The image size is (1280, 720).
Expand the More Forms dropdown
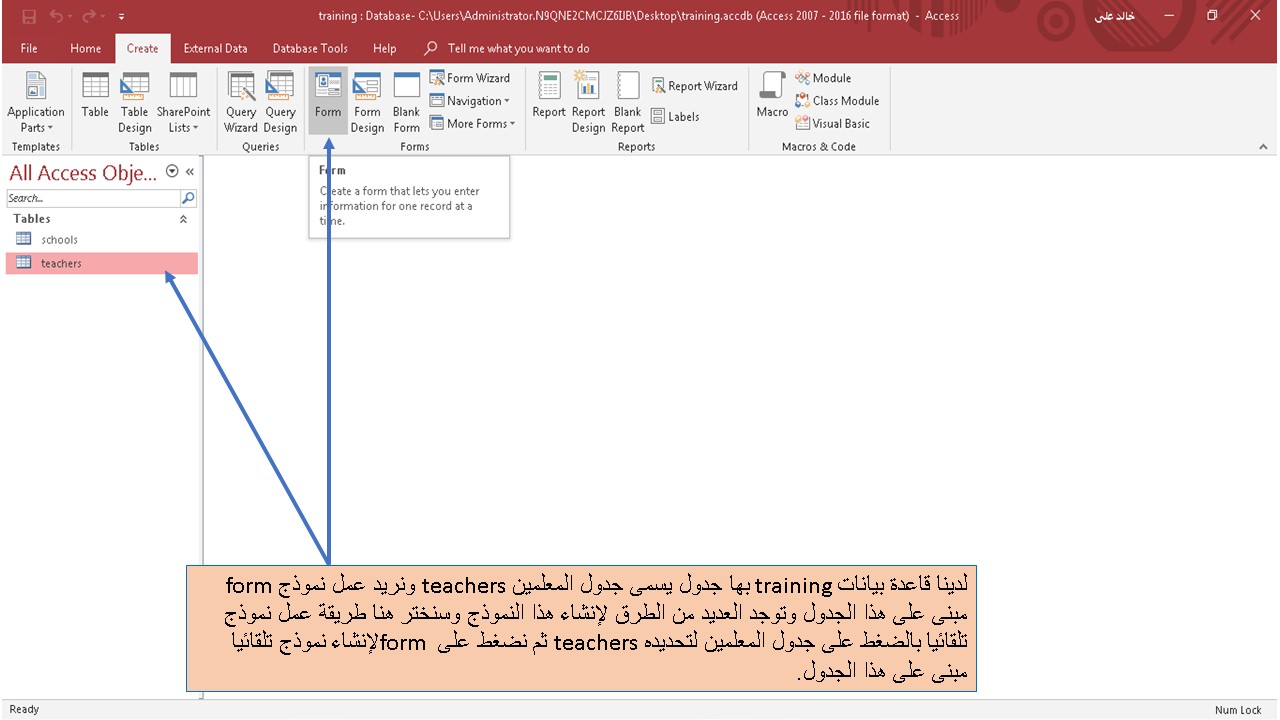point(473,124)
